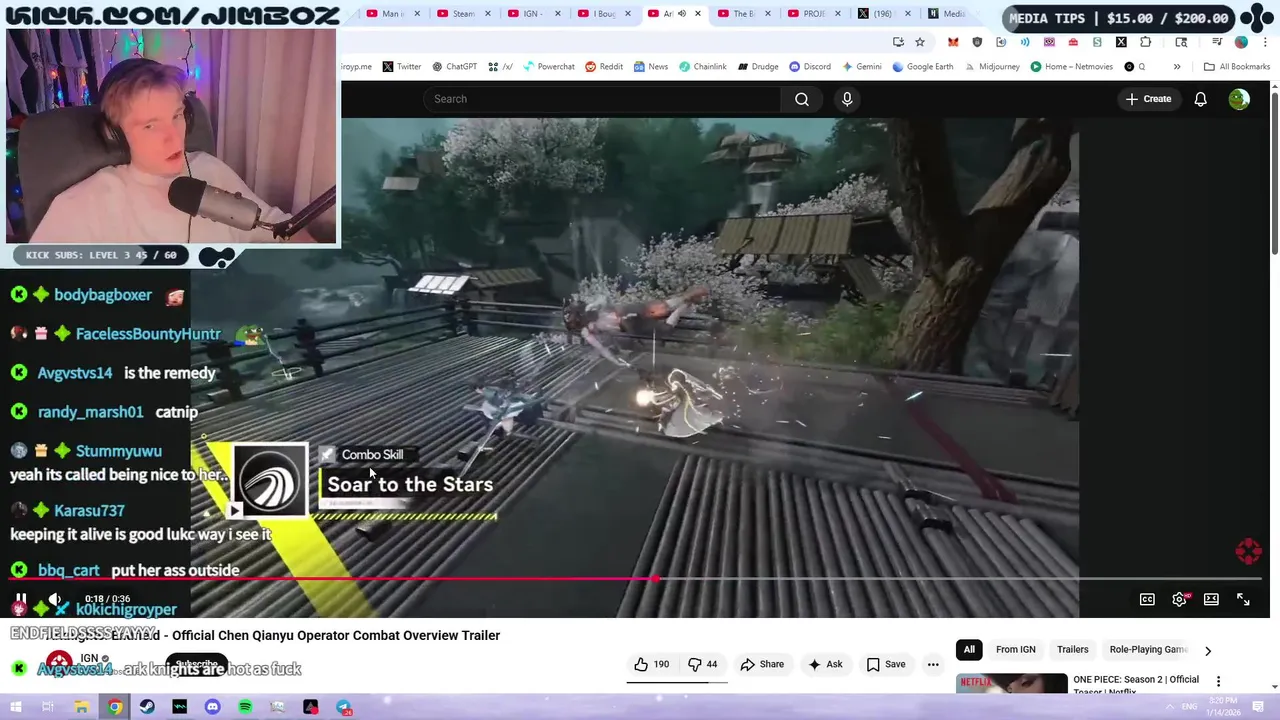Open the ChatGPT bookmark

point(454,67)
